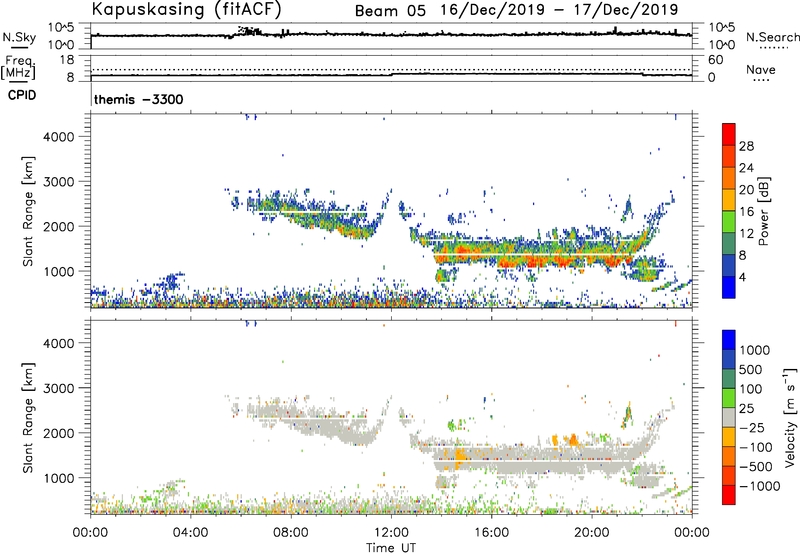Select the "−25" value on velocity colorbar
Viewport: 800px width, 554px height.
pos(753,428)
